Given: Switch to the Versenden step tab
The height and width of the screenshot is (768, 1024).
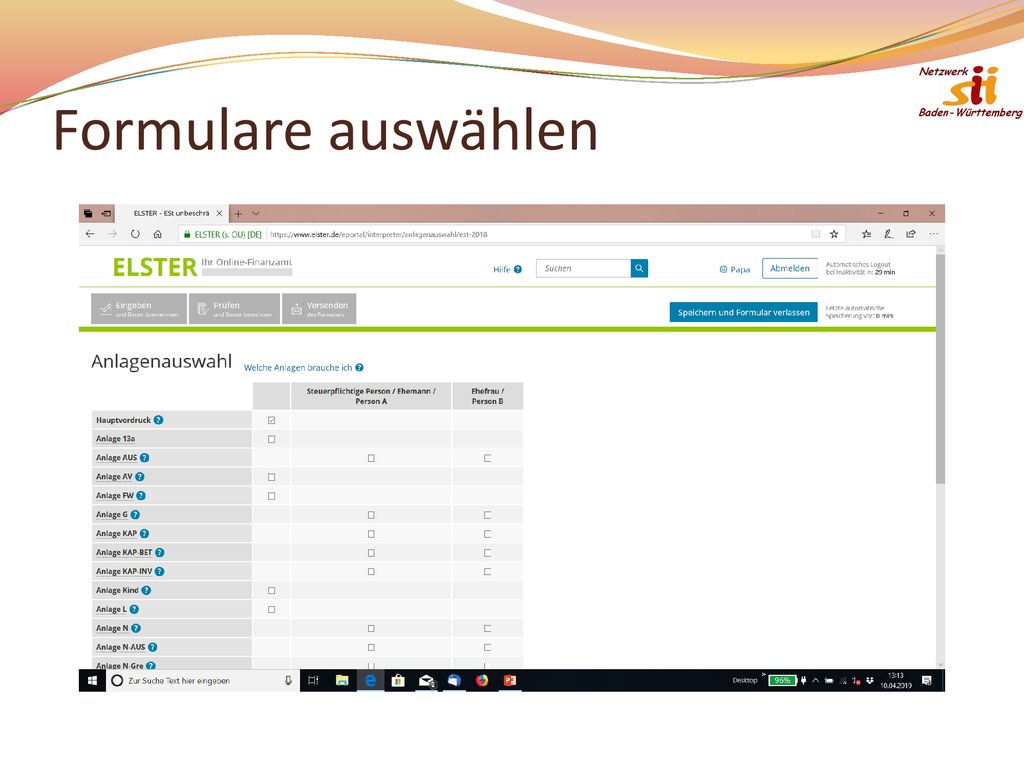Looking at the screenshot, I should [319, 309].
